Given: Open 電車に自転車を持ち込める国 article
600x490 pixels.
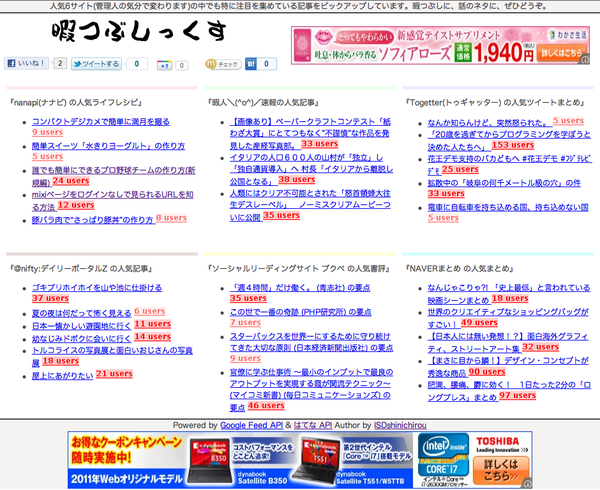Looking at the screenshot, I should click(x=508, y=207).
